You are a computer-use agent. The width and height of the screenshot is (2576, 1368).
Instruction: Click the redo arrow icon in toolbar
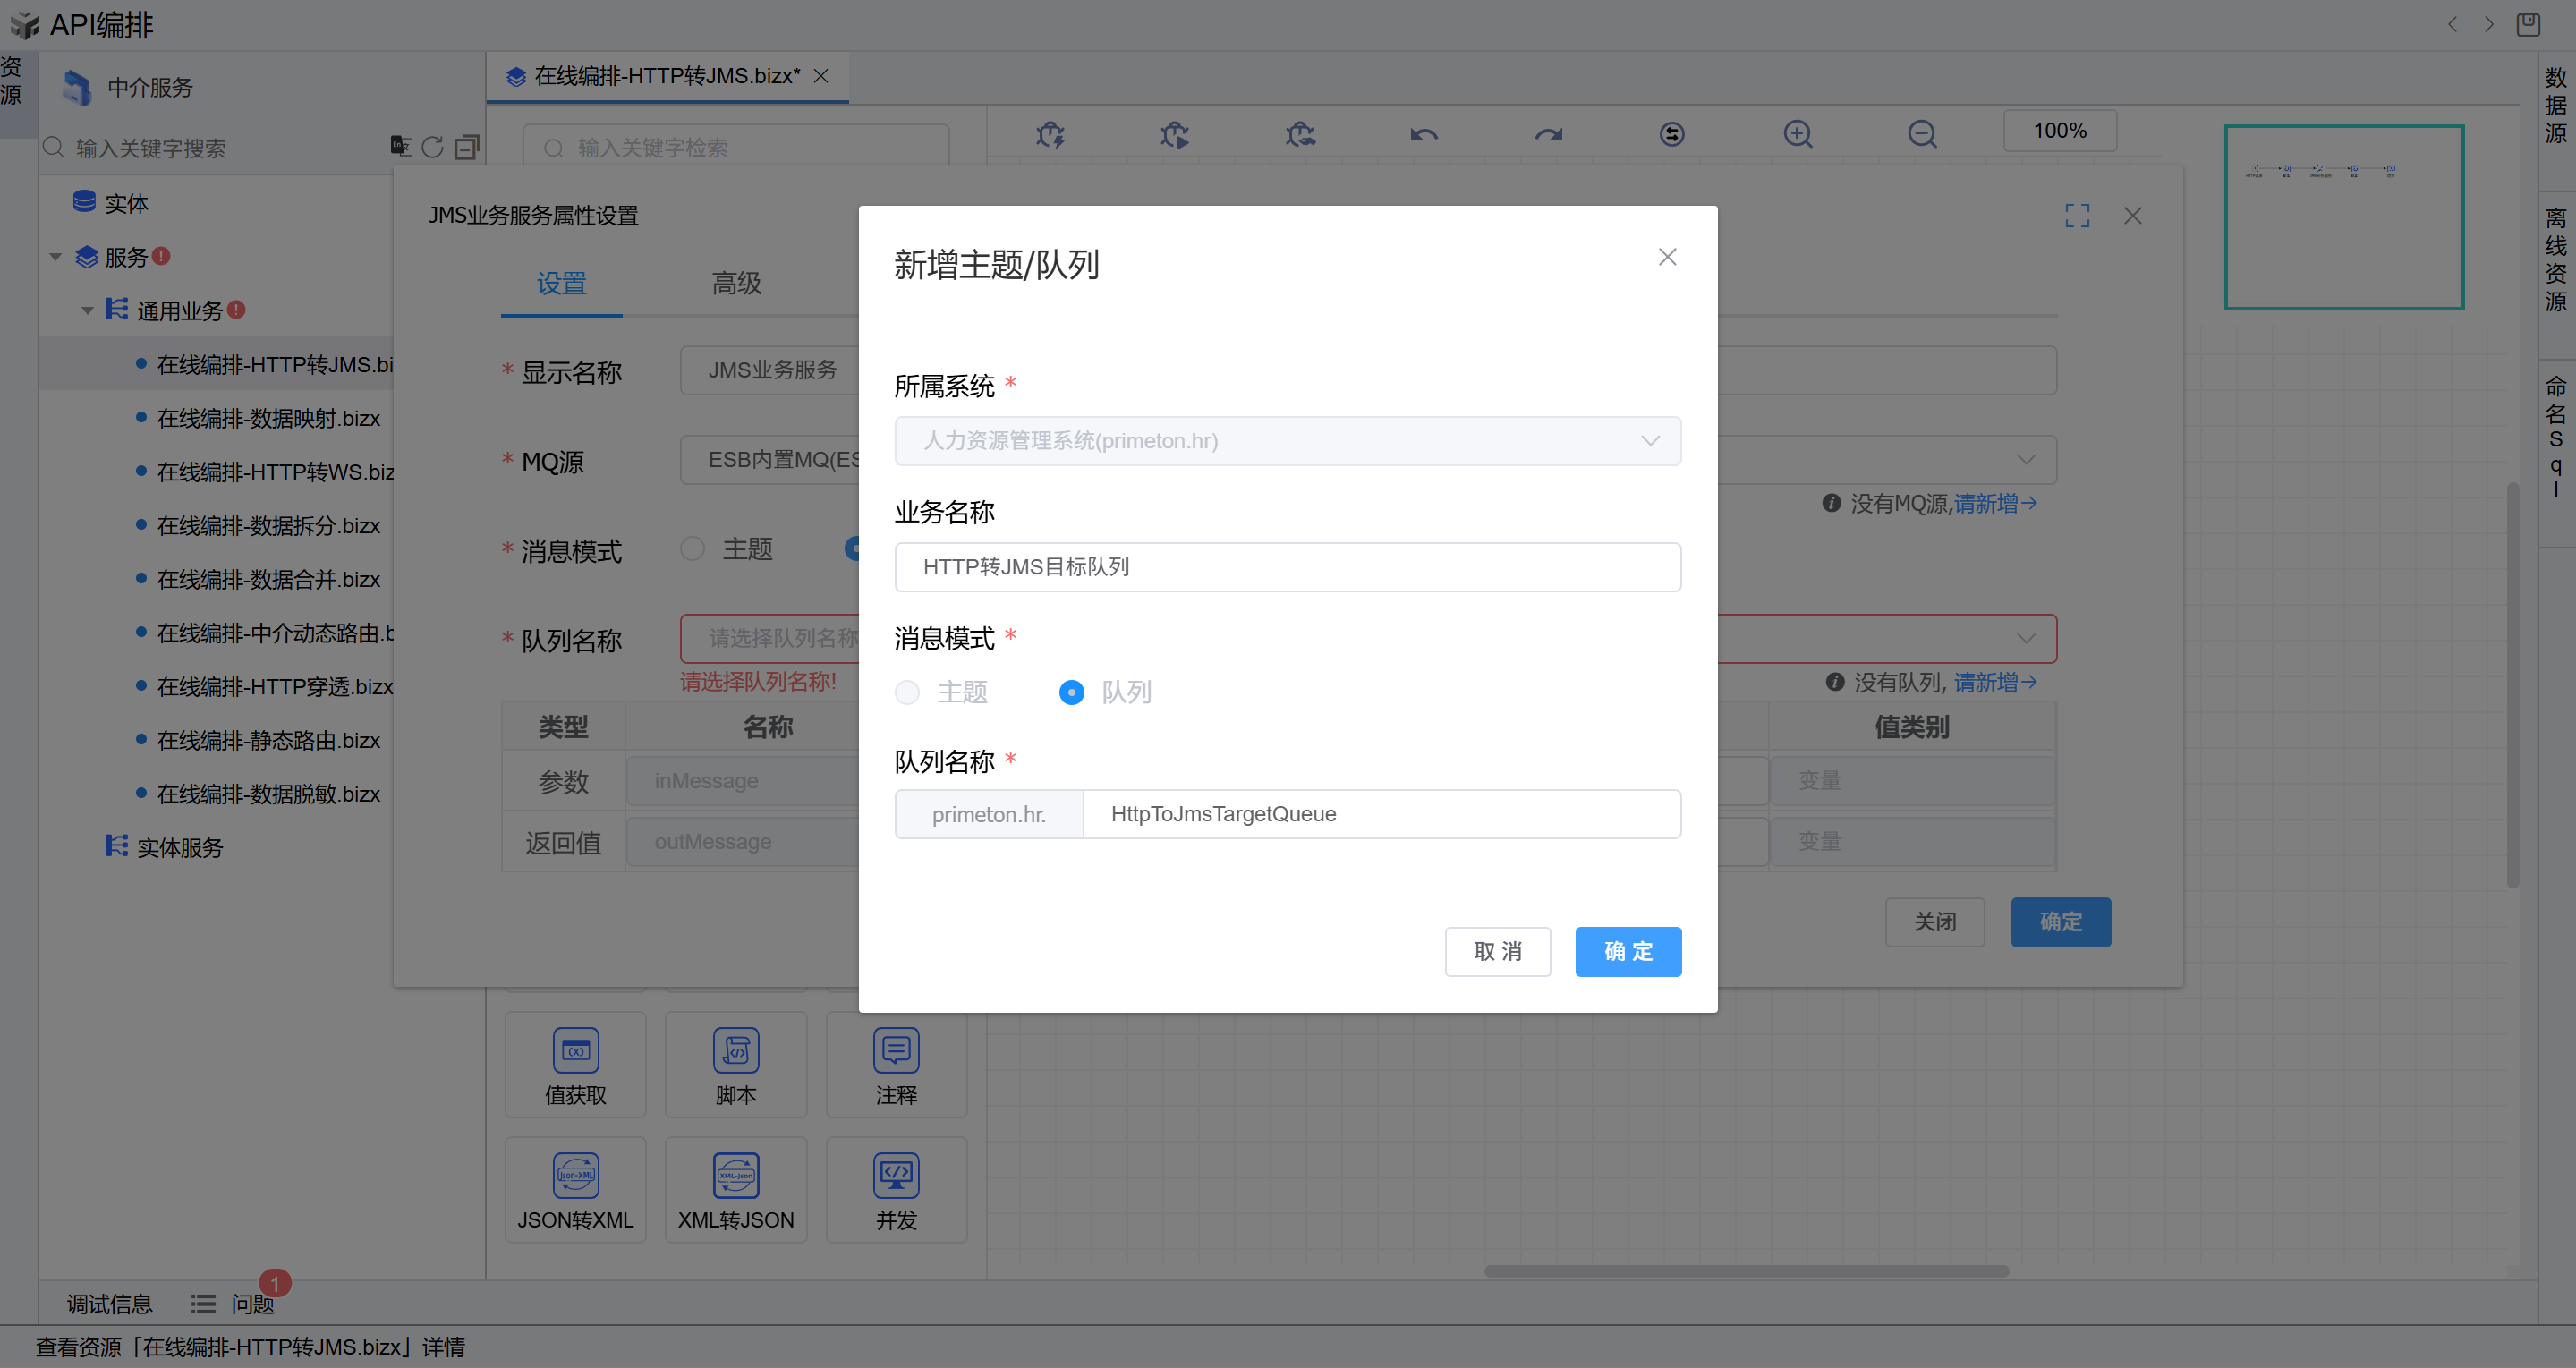click(x=1548, y=133)
